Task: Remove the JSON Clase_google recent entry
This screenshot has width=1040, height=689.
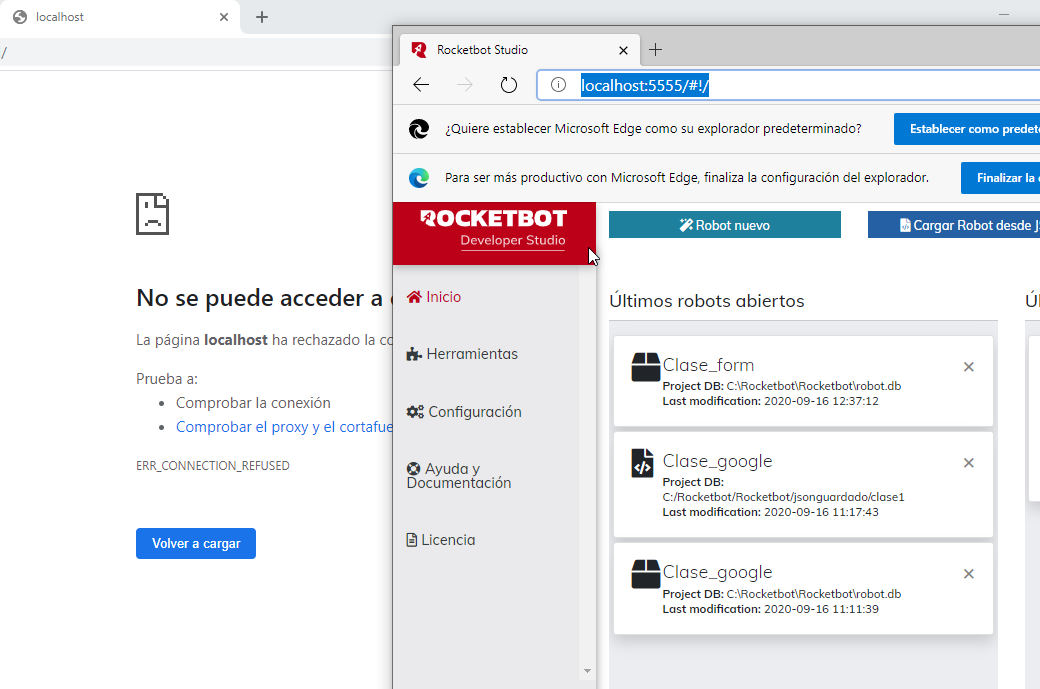Action: [968, 463]
